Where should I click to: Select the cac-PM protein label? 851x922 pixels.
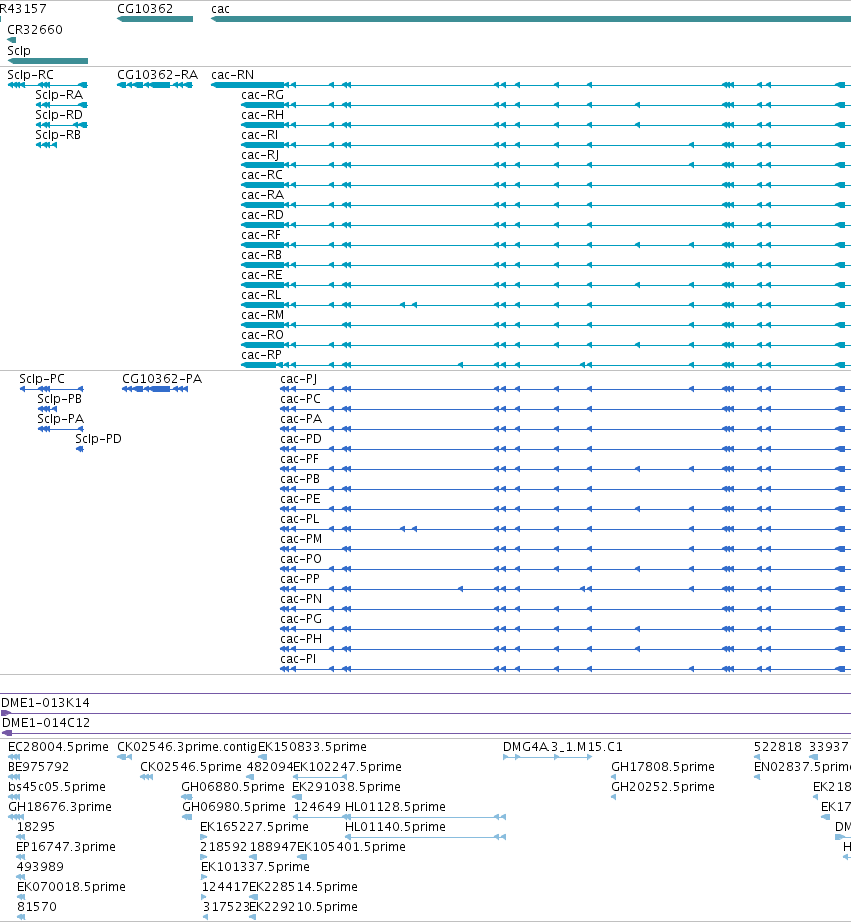click(x=301, y=539)
